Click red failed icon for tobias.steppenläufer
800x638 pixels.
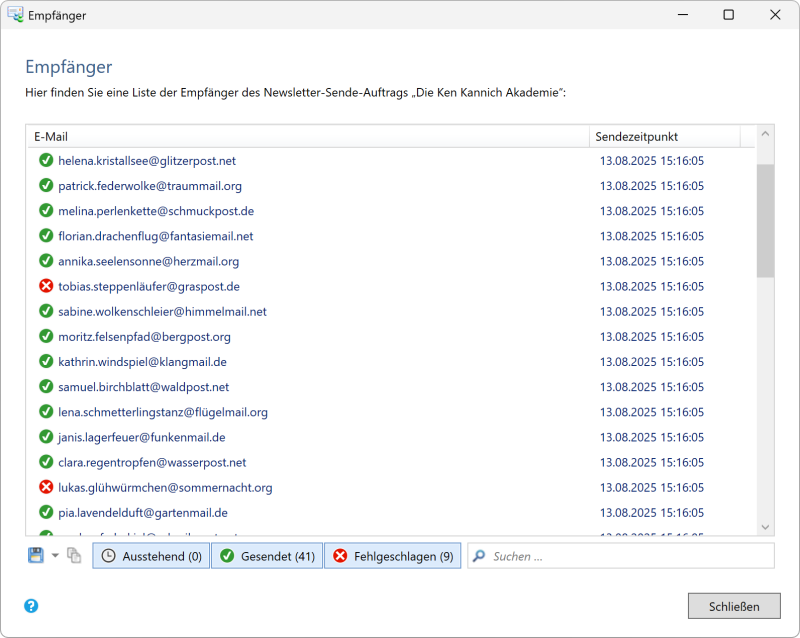point(46,286)
